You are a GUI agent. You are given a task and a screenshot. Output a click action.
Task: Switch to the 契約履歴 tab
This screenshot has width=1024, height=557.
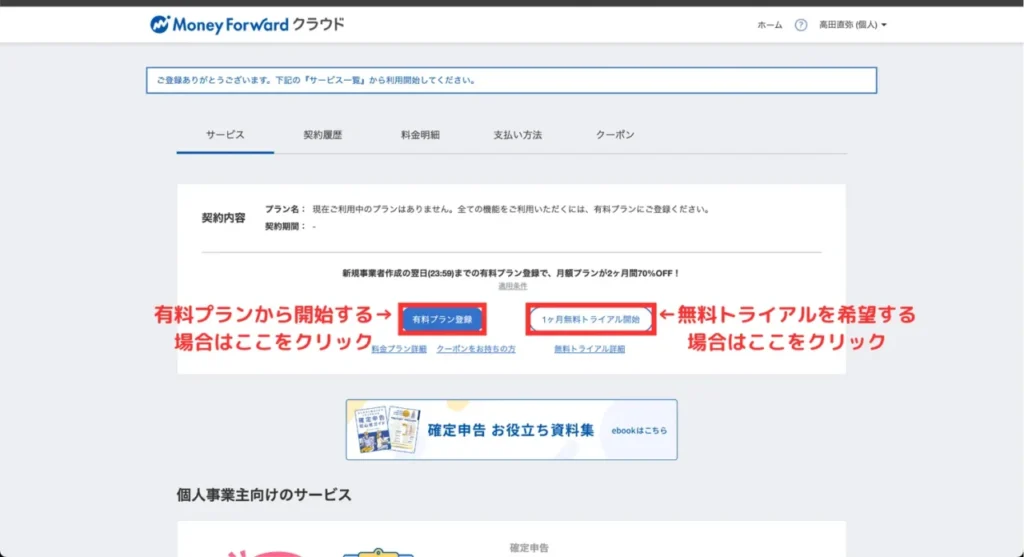pyautogui.click(x=323, y=135)
